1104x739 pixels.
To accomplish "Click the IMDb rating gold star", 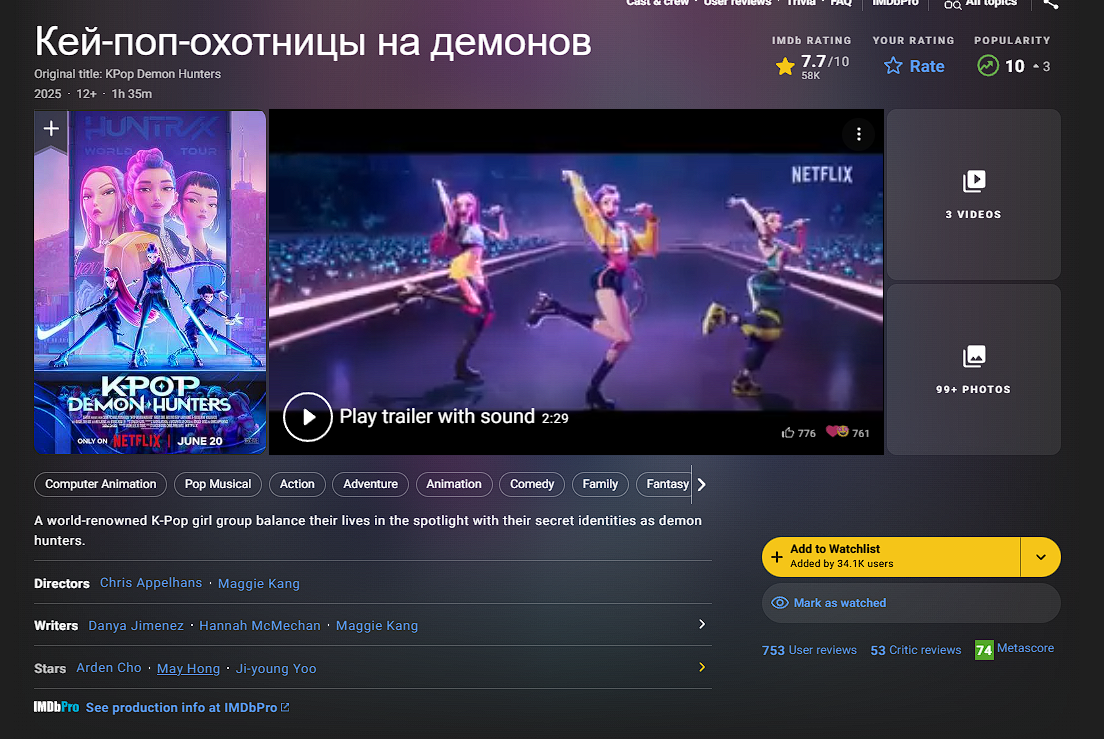I will pyautogui.click(x=785, y=67).
